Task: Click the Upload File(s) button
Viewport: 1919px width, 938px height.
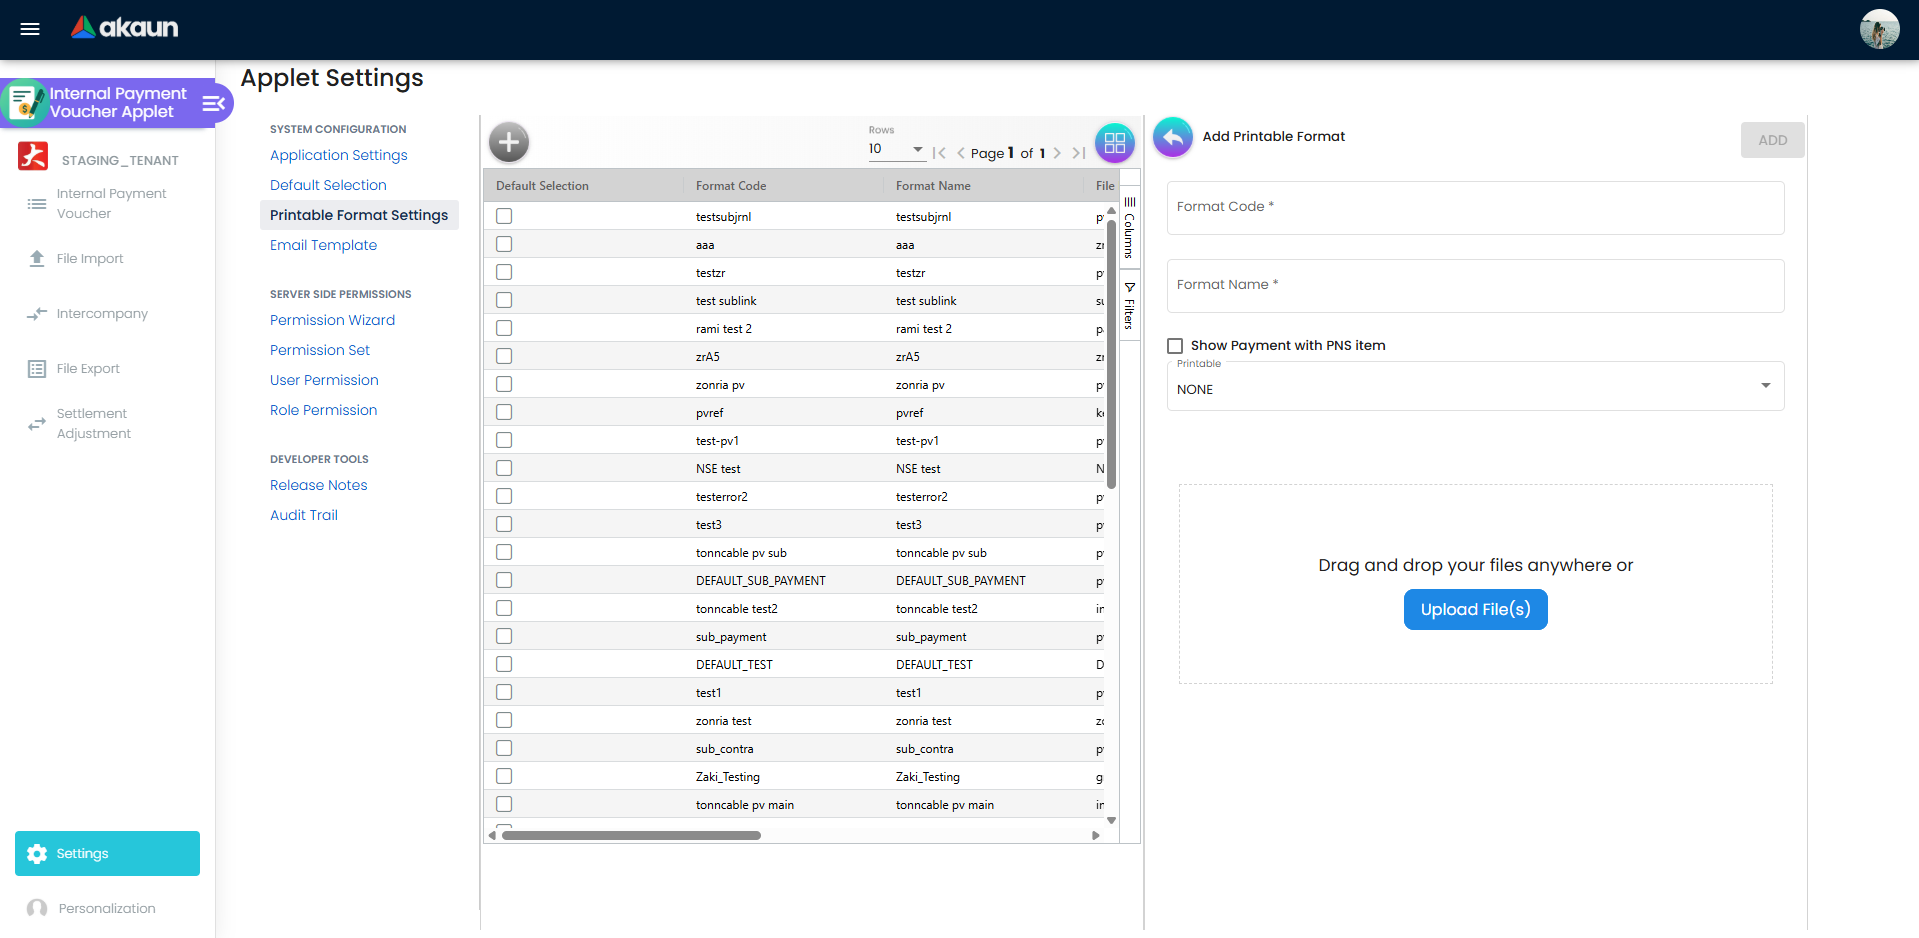Action: point(1475,609)
